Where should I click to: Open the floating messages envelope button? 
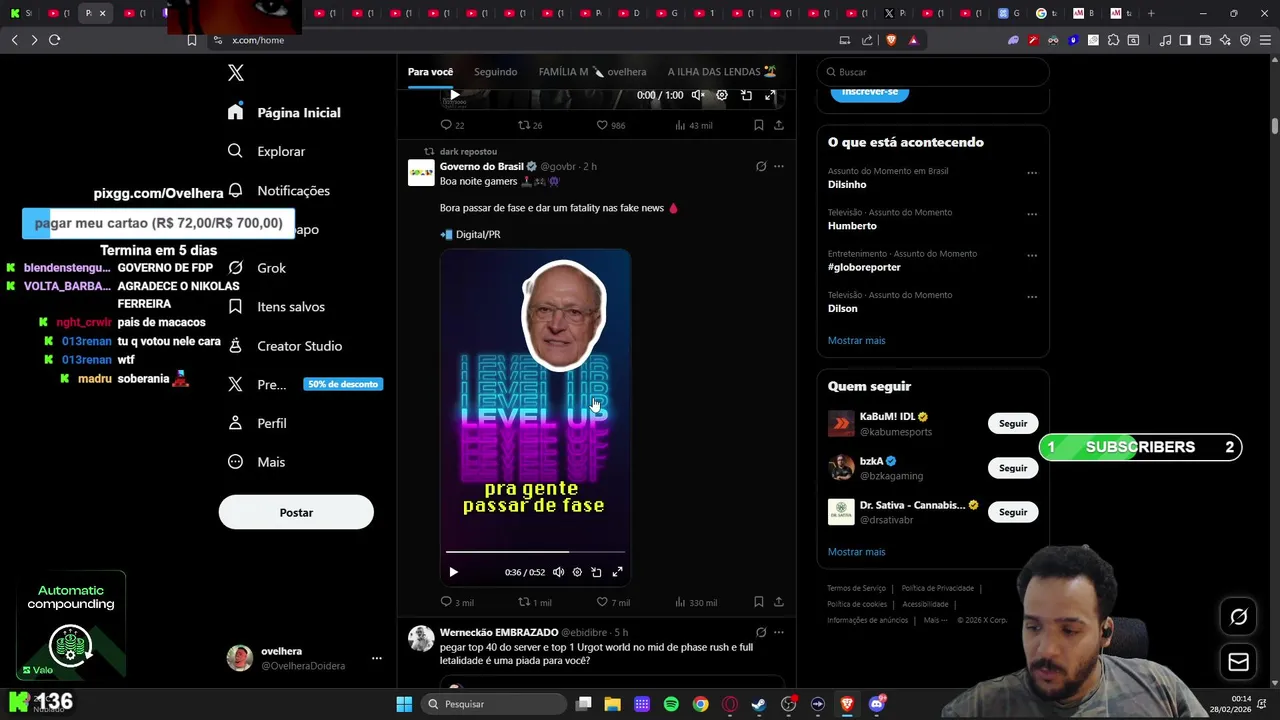[1238, 662]
